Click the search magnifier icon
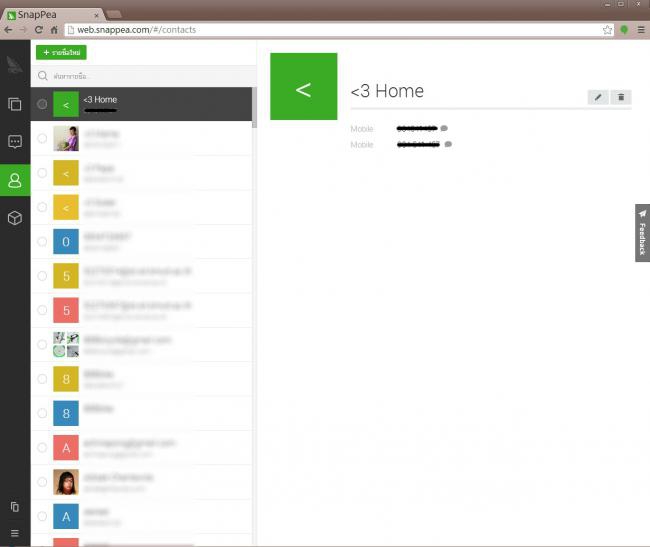The image size is (650, 547). point(43,76)
